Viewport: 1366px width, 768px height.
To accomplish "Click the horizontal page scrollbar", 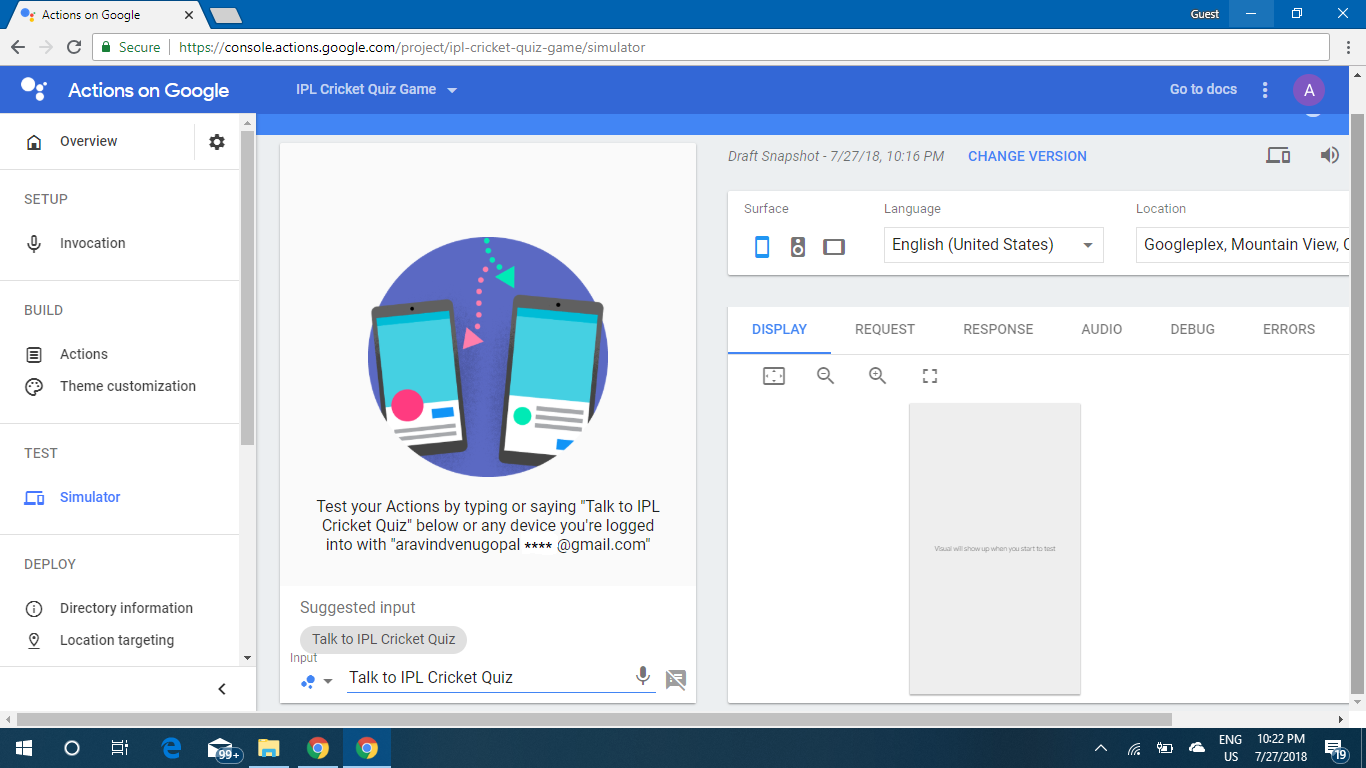I will [x=594, y=719].
